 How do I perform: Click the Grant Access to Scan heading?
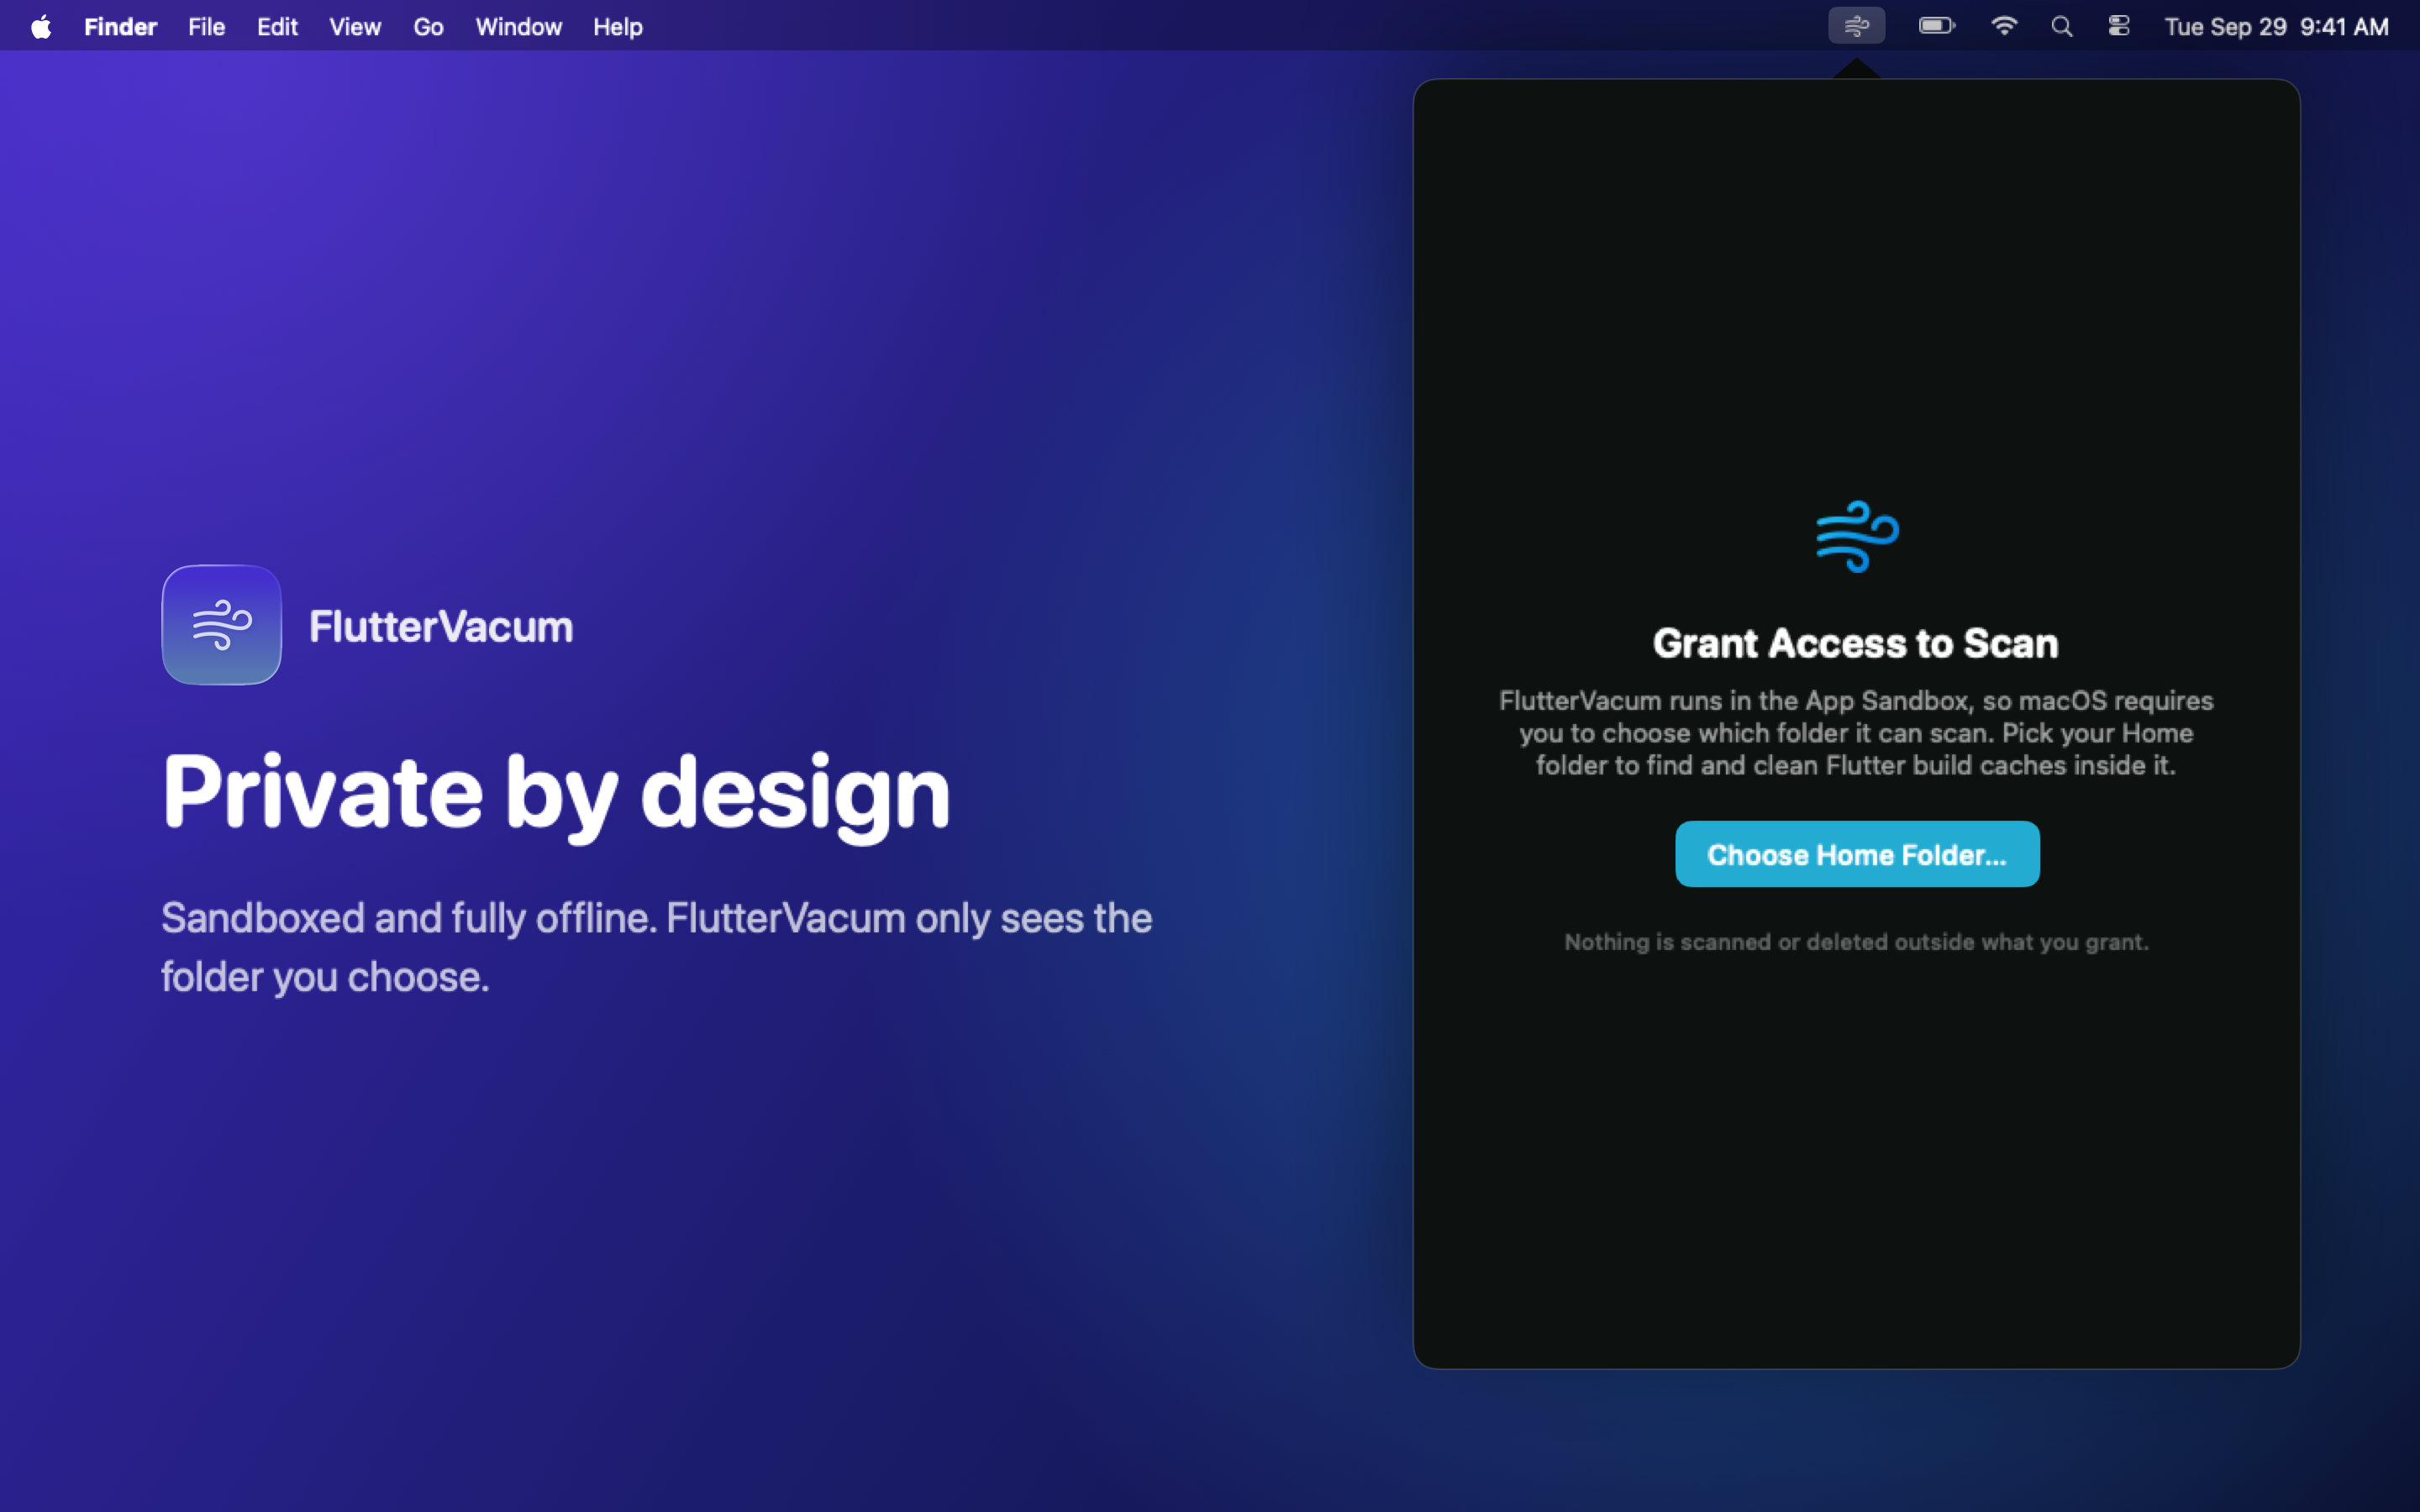tap(1856, 643)
